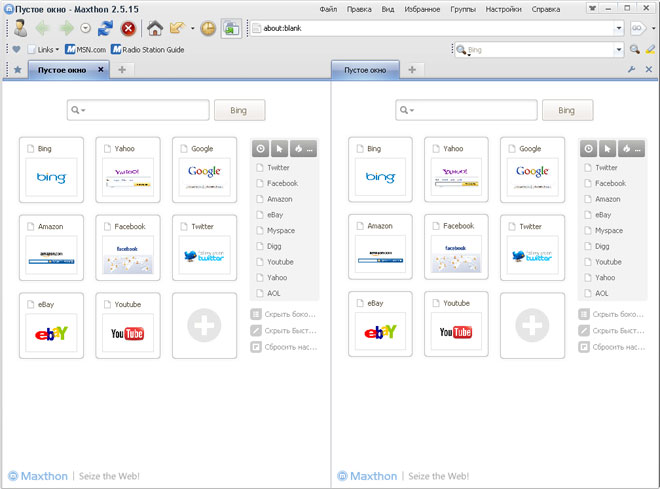Open Myspace link in left pane list
Screen dimensions: 660x489
[x=276, y=231]
